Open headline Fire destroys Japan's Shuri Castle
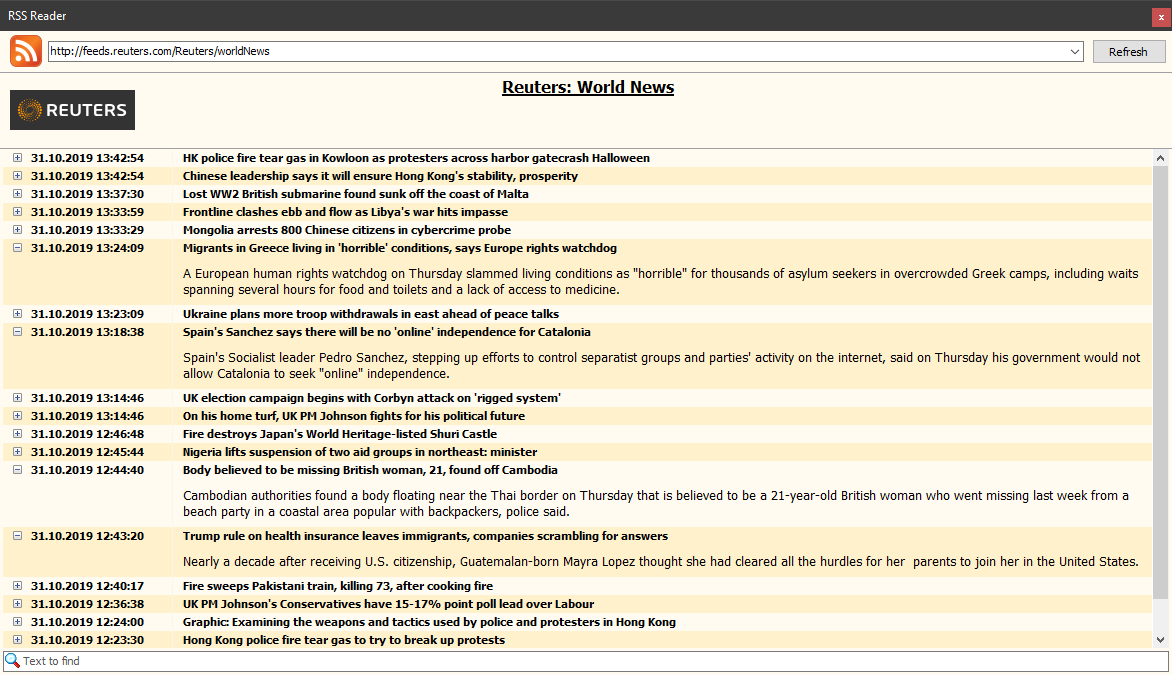Screen dimensions: 1172x675 point(340,434)
